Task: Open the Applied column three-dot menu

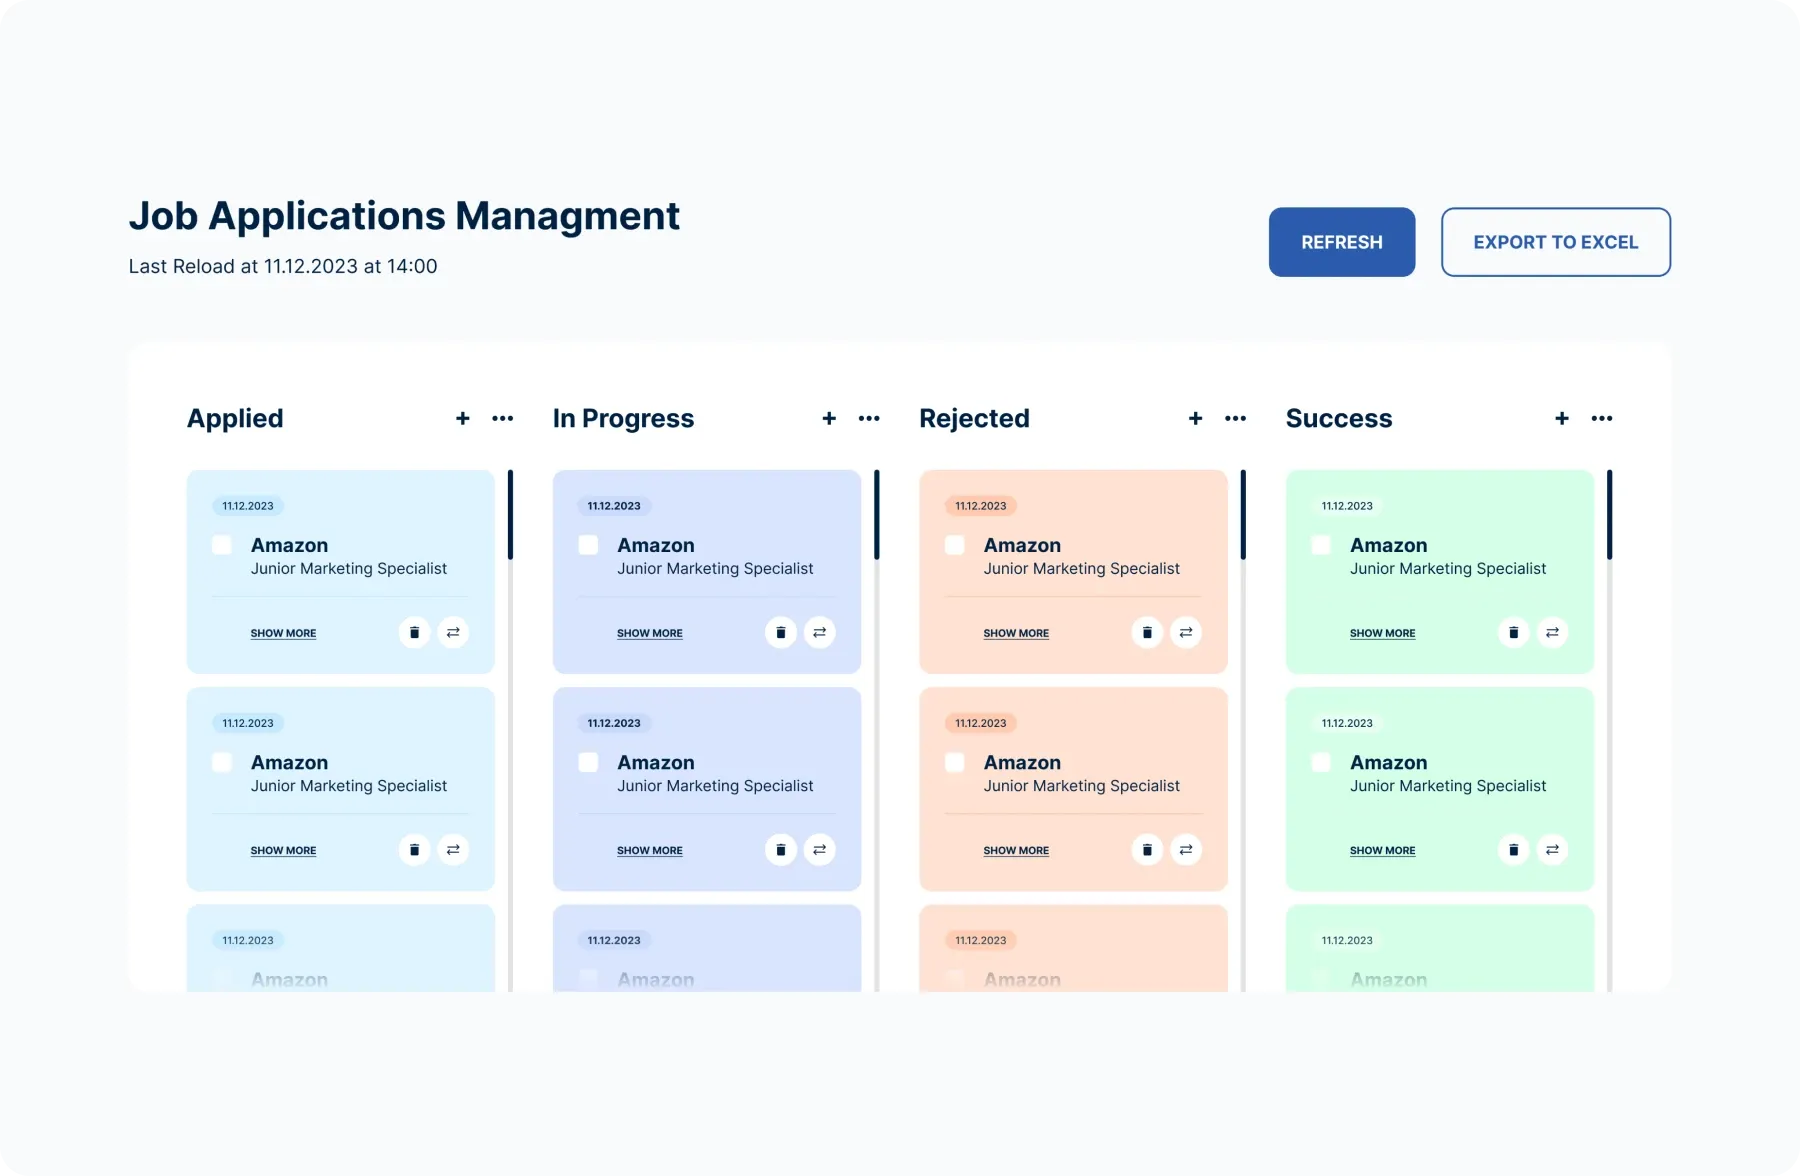Action: (x=503, y=419)
